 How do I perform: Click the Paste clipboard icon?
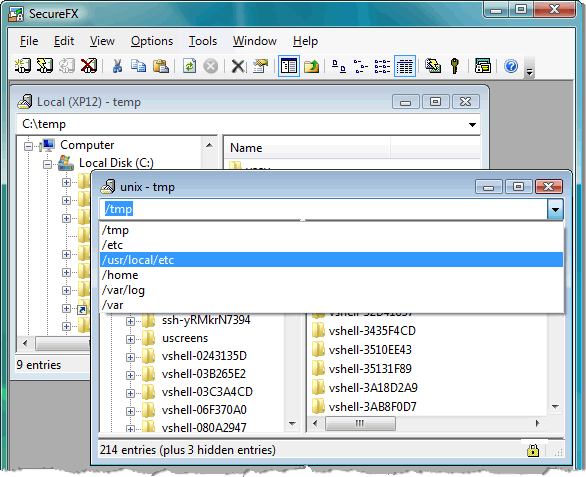(161, 66)
